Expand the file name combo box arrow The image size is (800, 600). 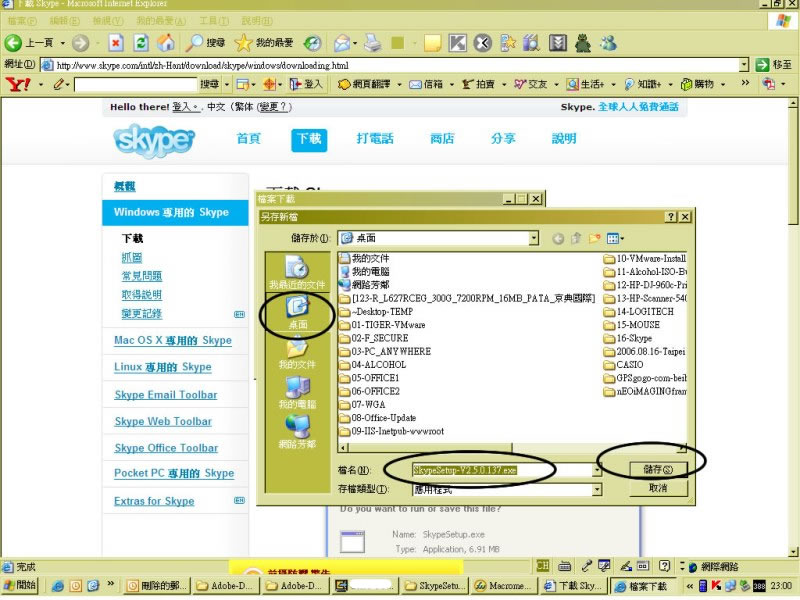(596, 470)
